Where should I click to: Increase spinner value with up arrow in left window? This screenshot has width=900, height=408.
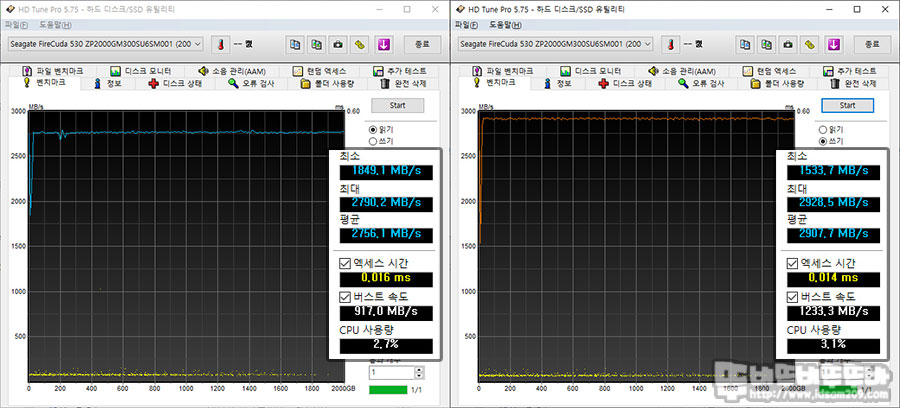pyautogui.click(x=420, y=370)
